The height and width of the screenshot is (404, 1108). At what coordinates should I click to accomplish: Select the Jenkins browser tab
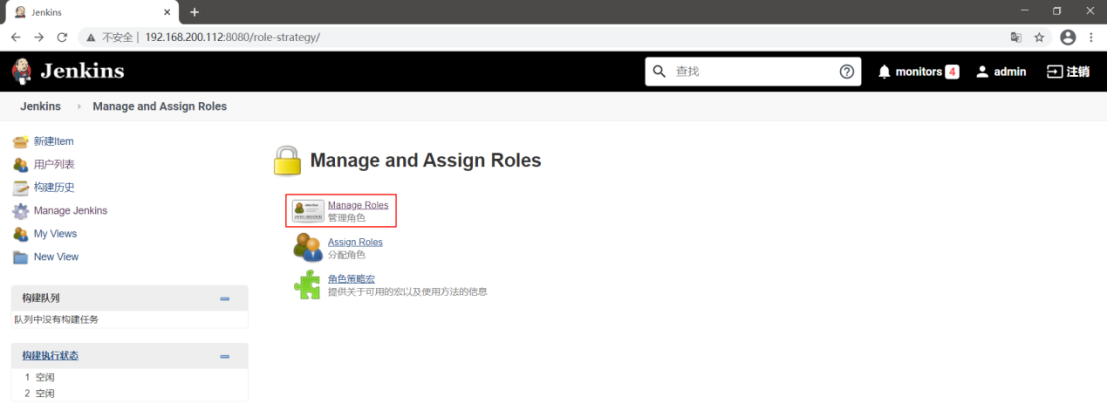[x=92, y=13]
